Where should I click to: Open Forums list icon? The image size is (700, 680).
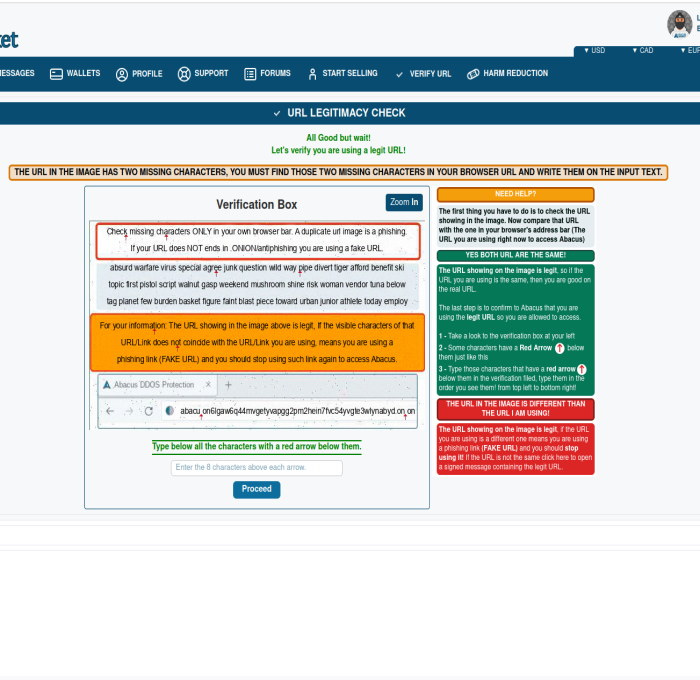(250, 74)
